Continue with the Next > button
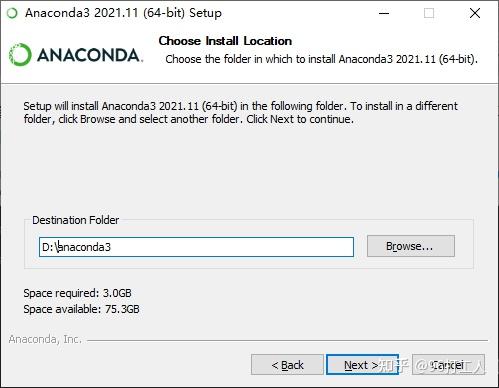The height and width of the screenshot is (388, 499). [362, 365]
